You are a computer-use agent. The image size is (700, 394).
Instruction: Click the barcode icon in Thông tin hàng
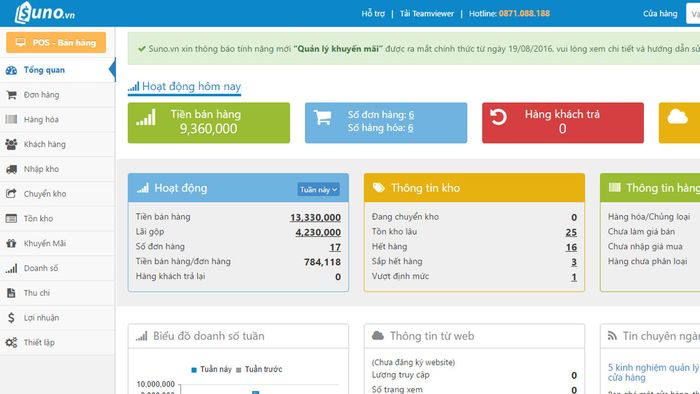tap(615, 187)
